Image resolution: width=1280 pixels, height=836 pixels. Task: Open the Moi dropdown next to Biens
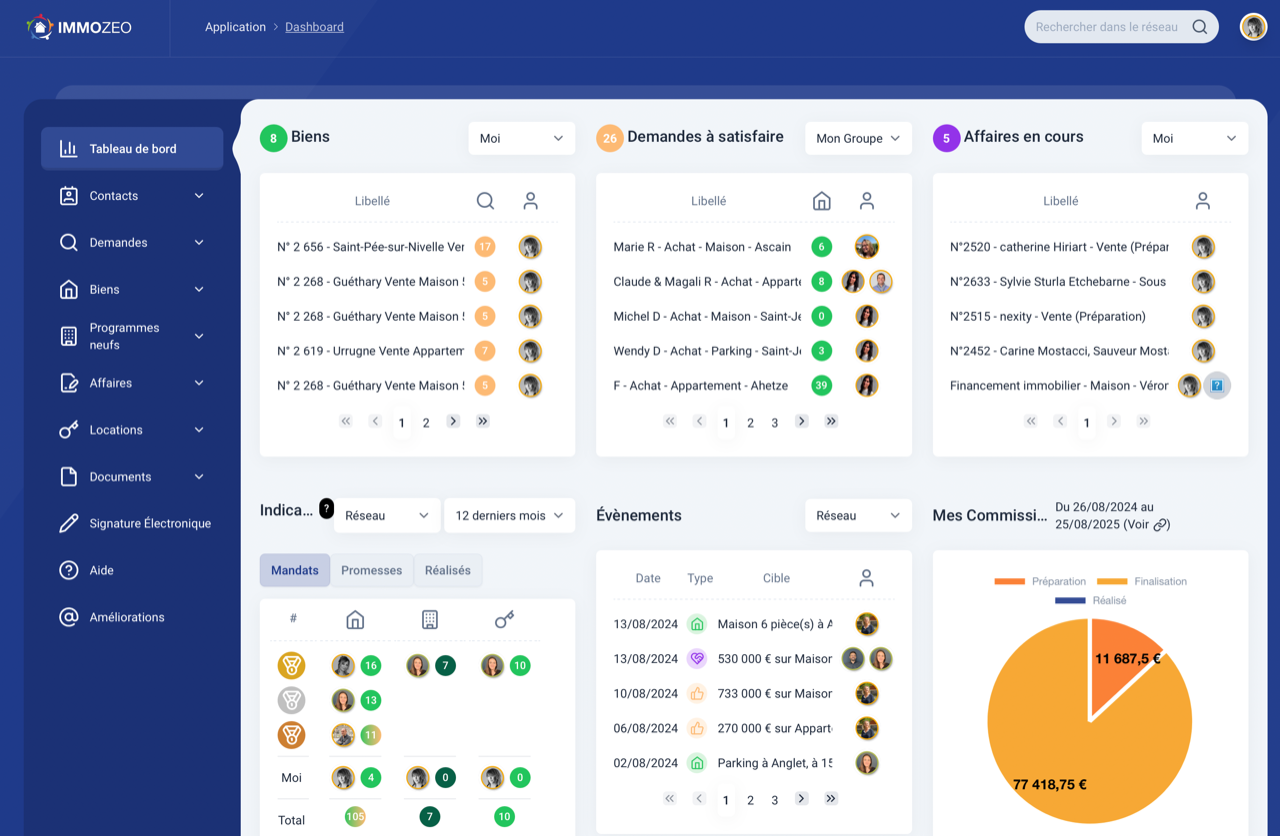tap(521, 138)
